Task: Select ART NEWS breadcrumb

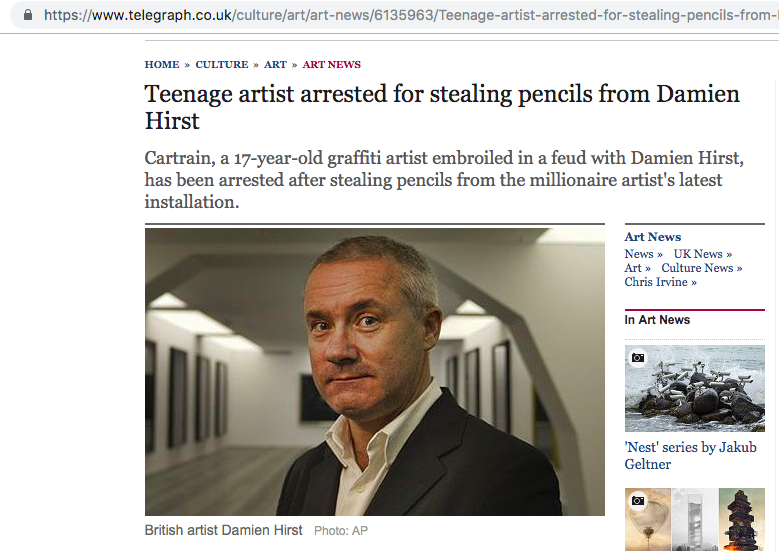Action: (332, 65)
